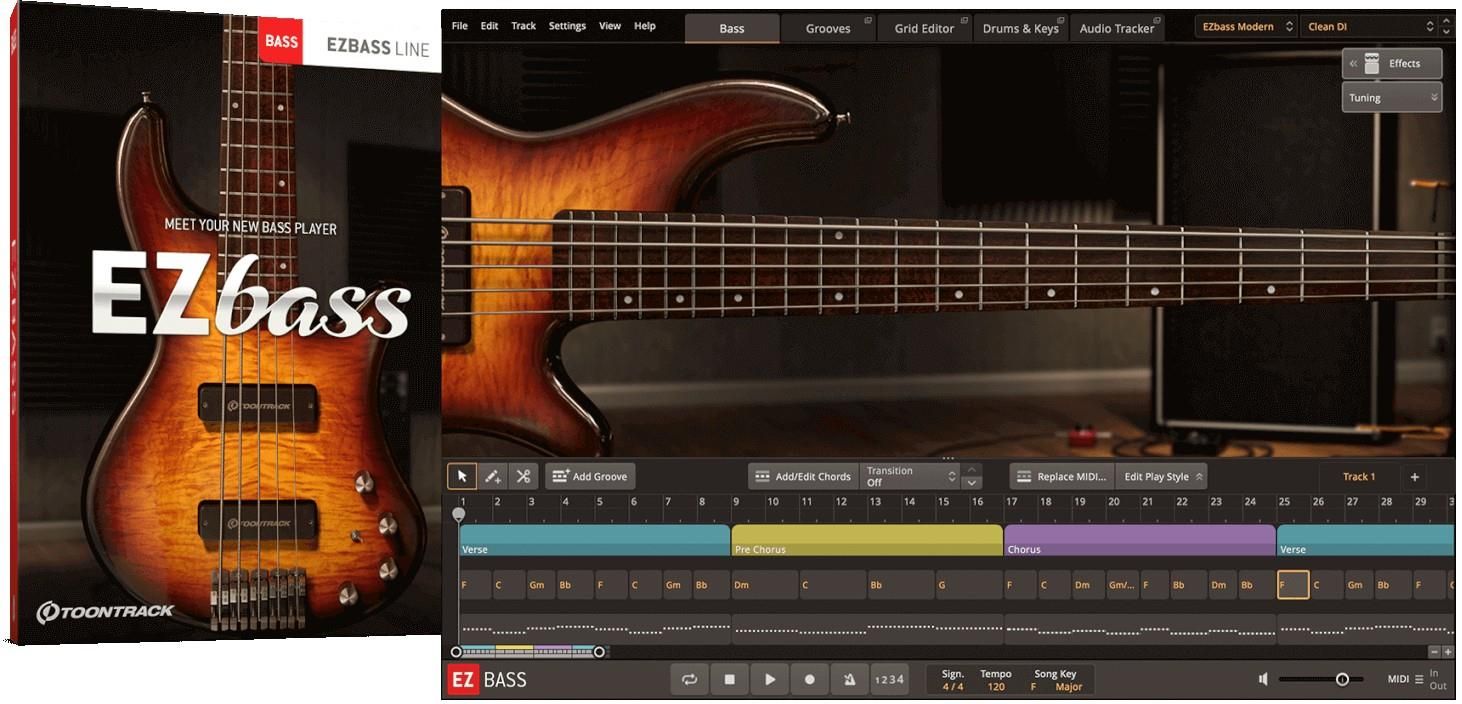Select the Gm/... chord in Chorus

pyautogui.click(x=1123, y=585)
